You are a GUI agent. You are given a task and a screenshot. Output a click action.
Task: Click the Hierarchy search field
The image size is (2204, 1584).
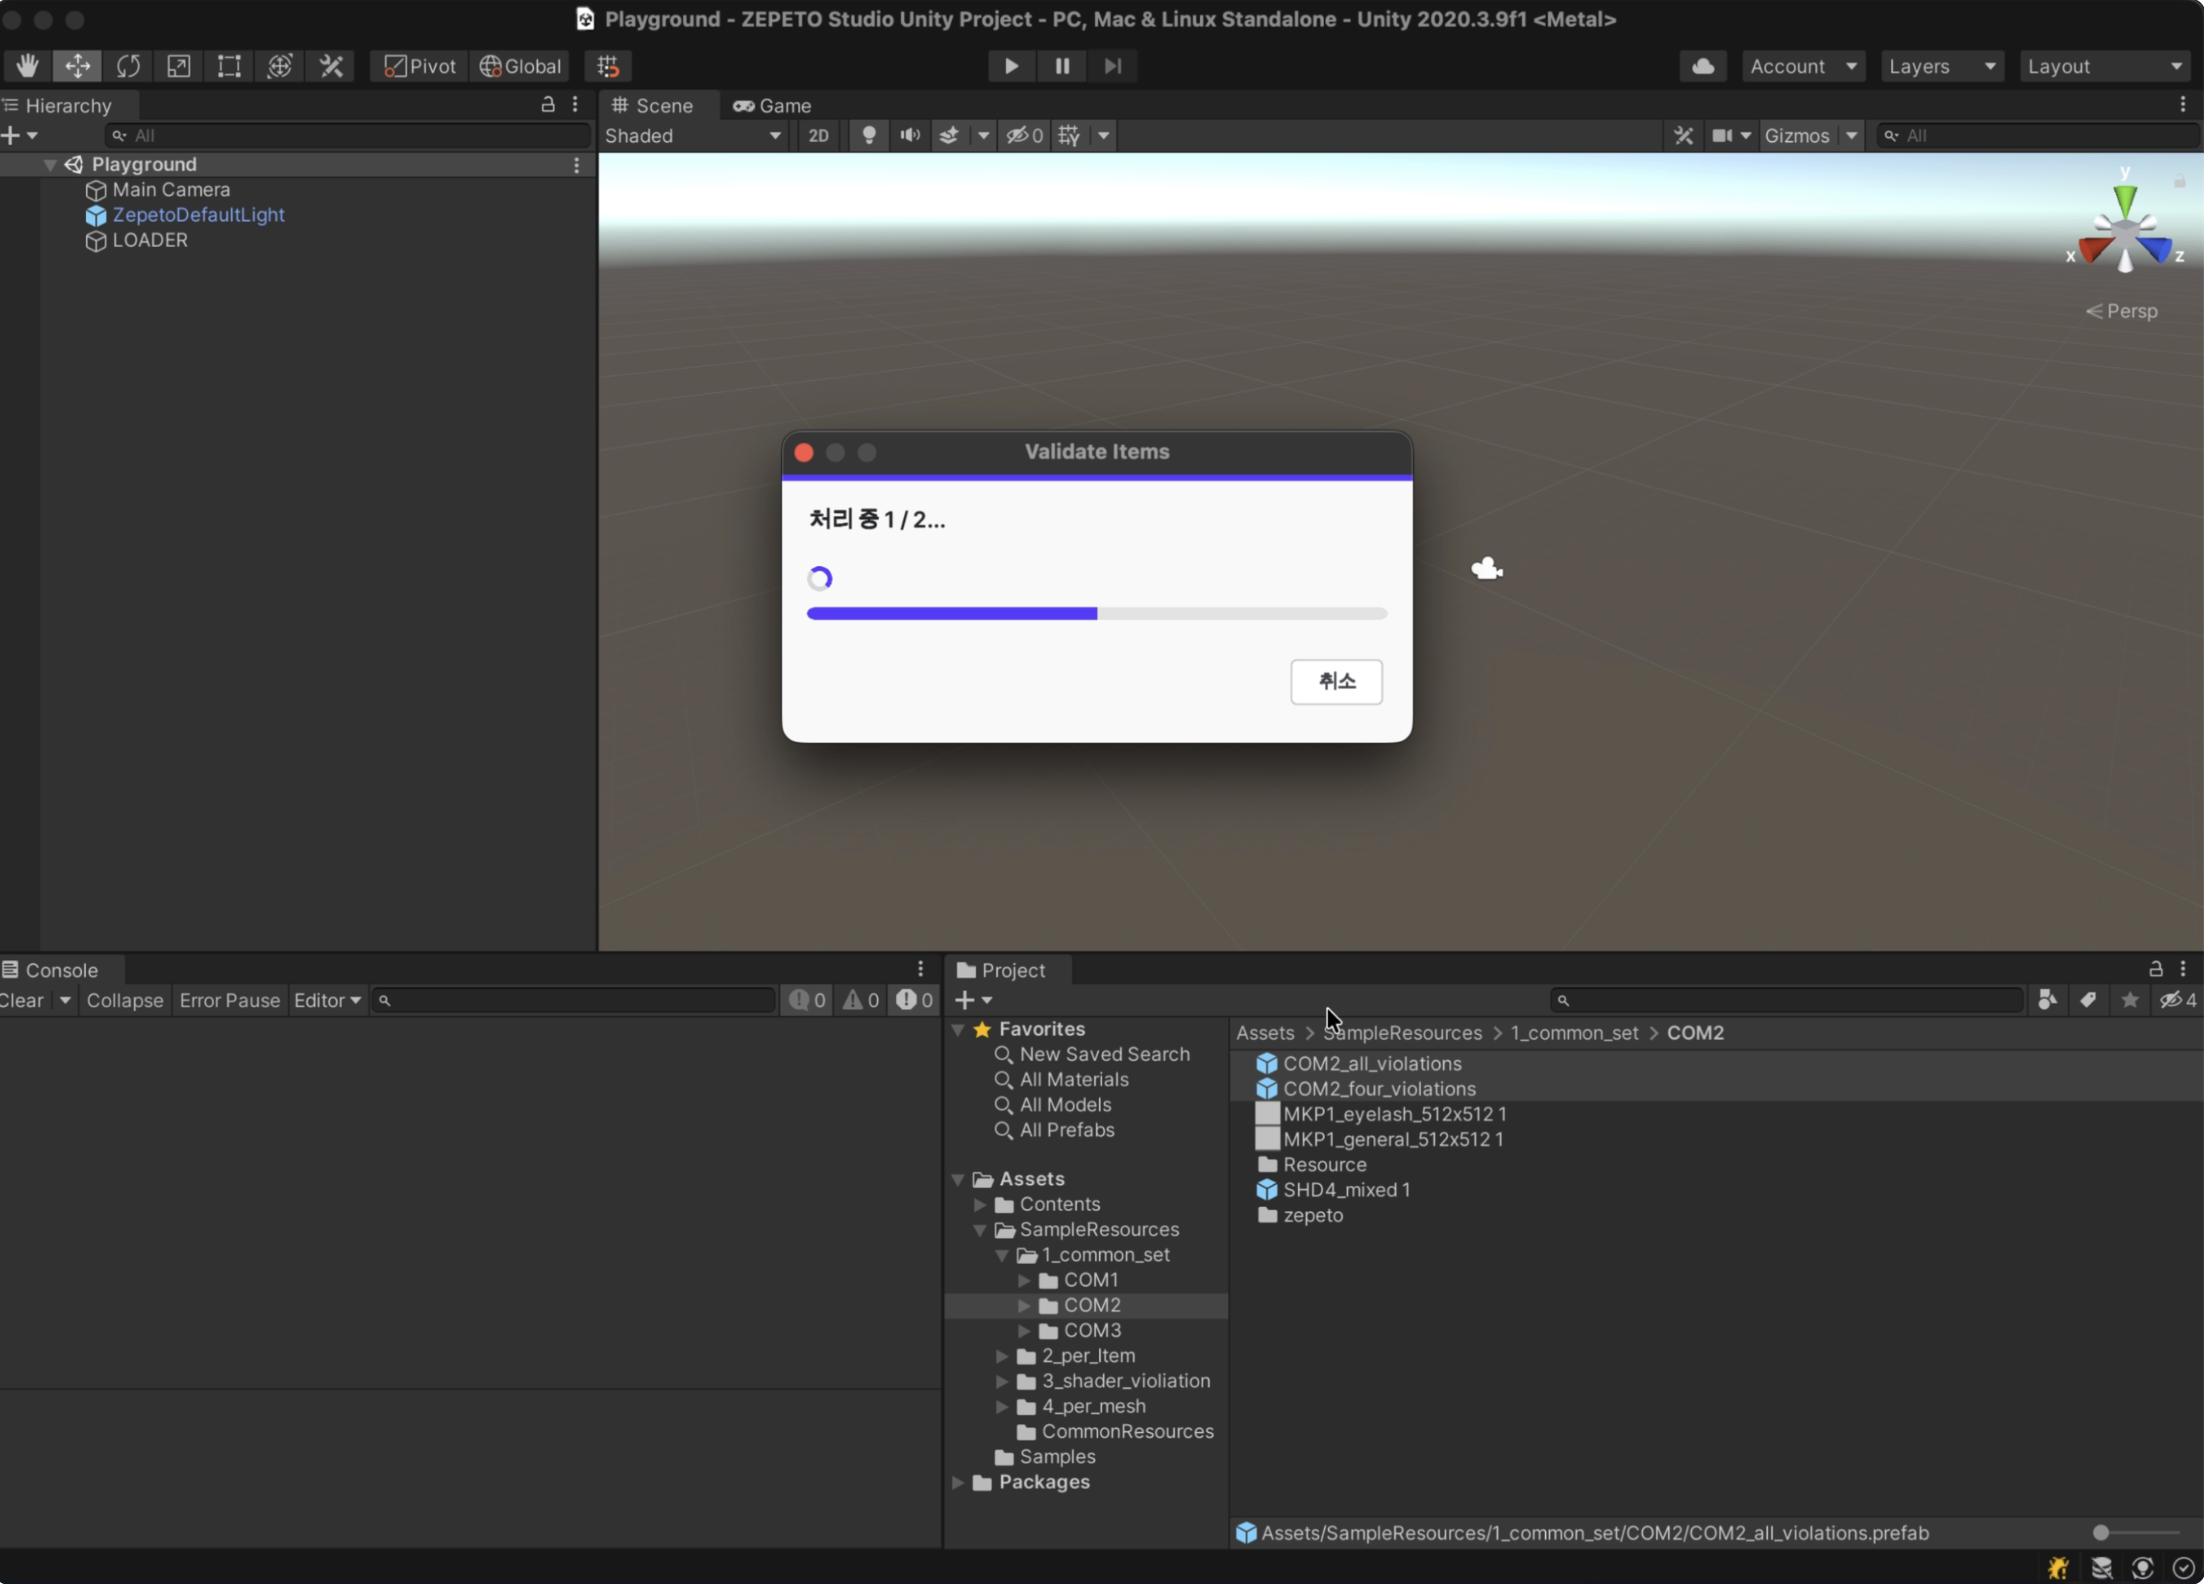coord(349,135)
